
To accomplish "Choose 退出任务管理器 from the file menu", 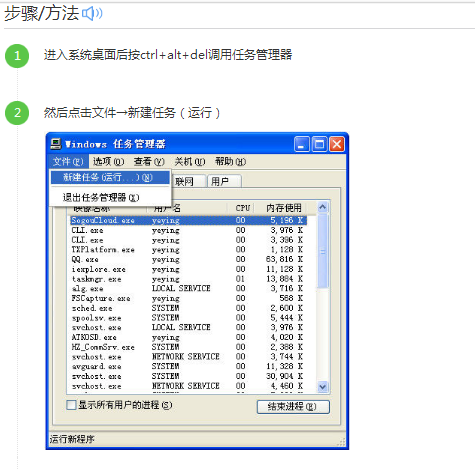I will click(110, 197).
